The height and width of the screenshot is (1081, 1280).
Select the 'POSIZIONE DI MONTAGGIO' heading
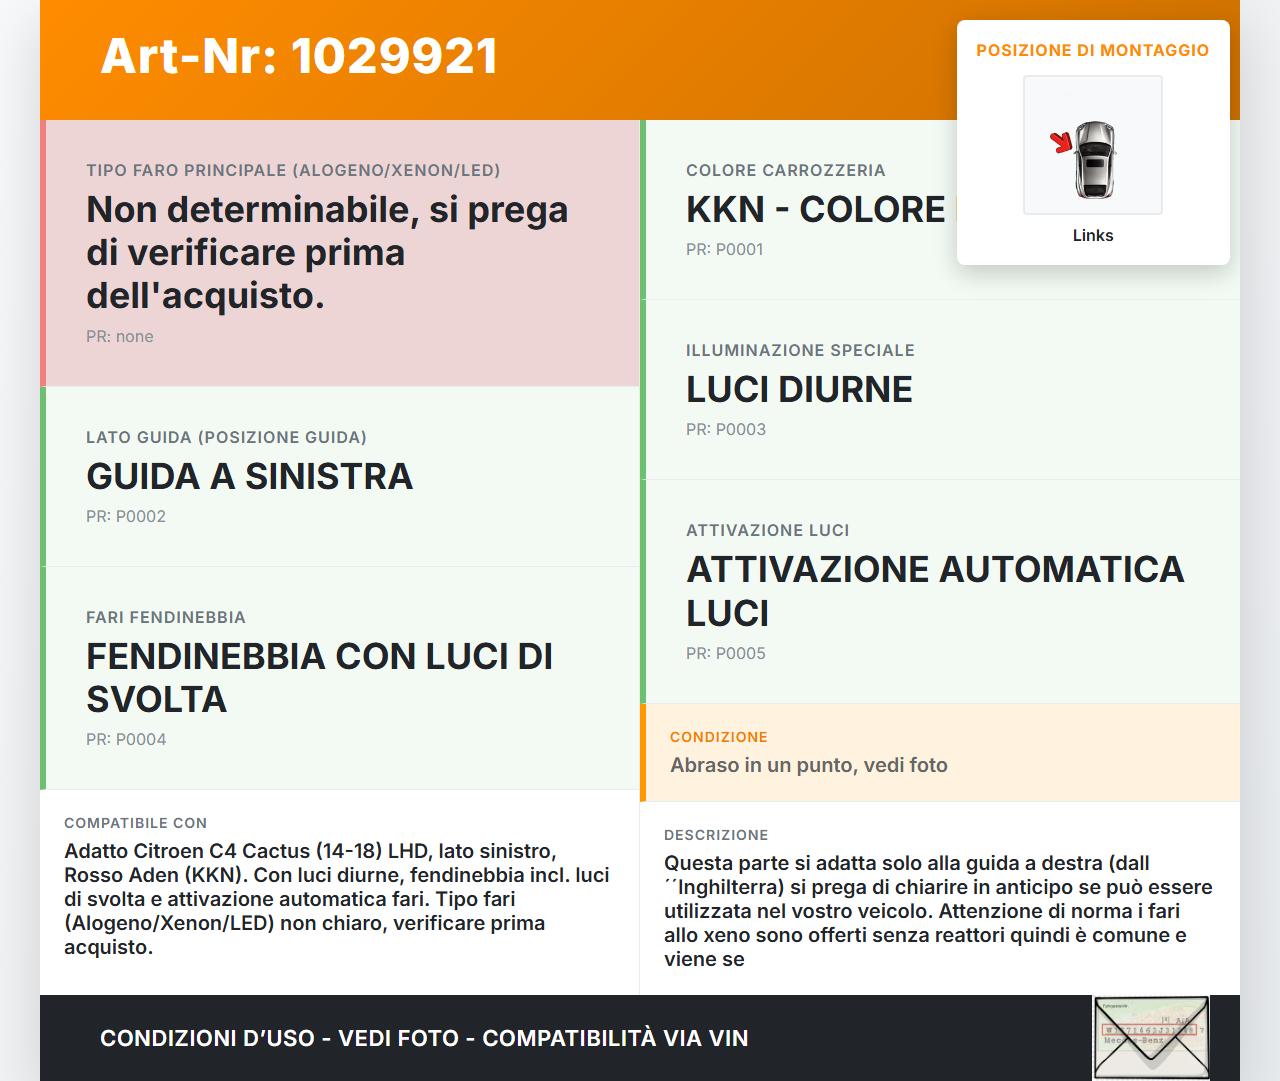(1092, 50)
